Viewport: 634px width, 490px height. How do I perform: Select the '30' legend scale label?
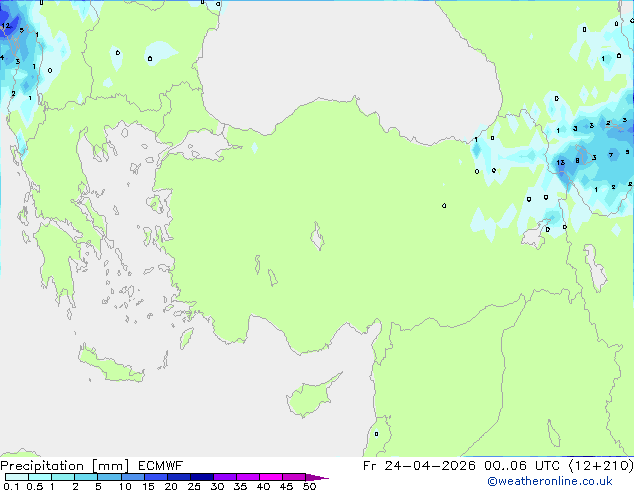217,486
